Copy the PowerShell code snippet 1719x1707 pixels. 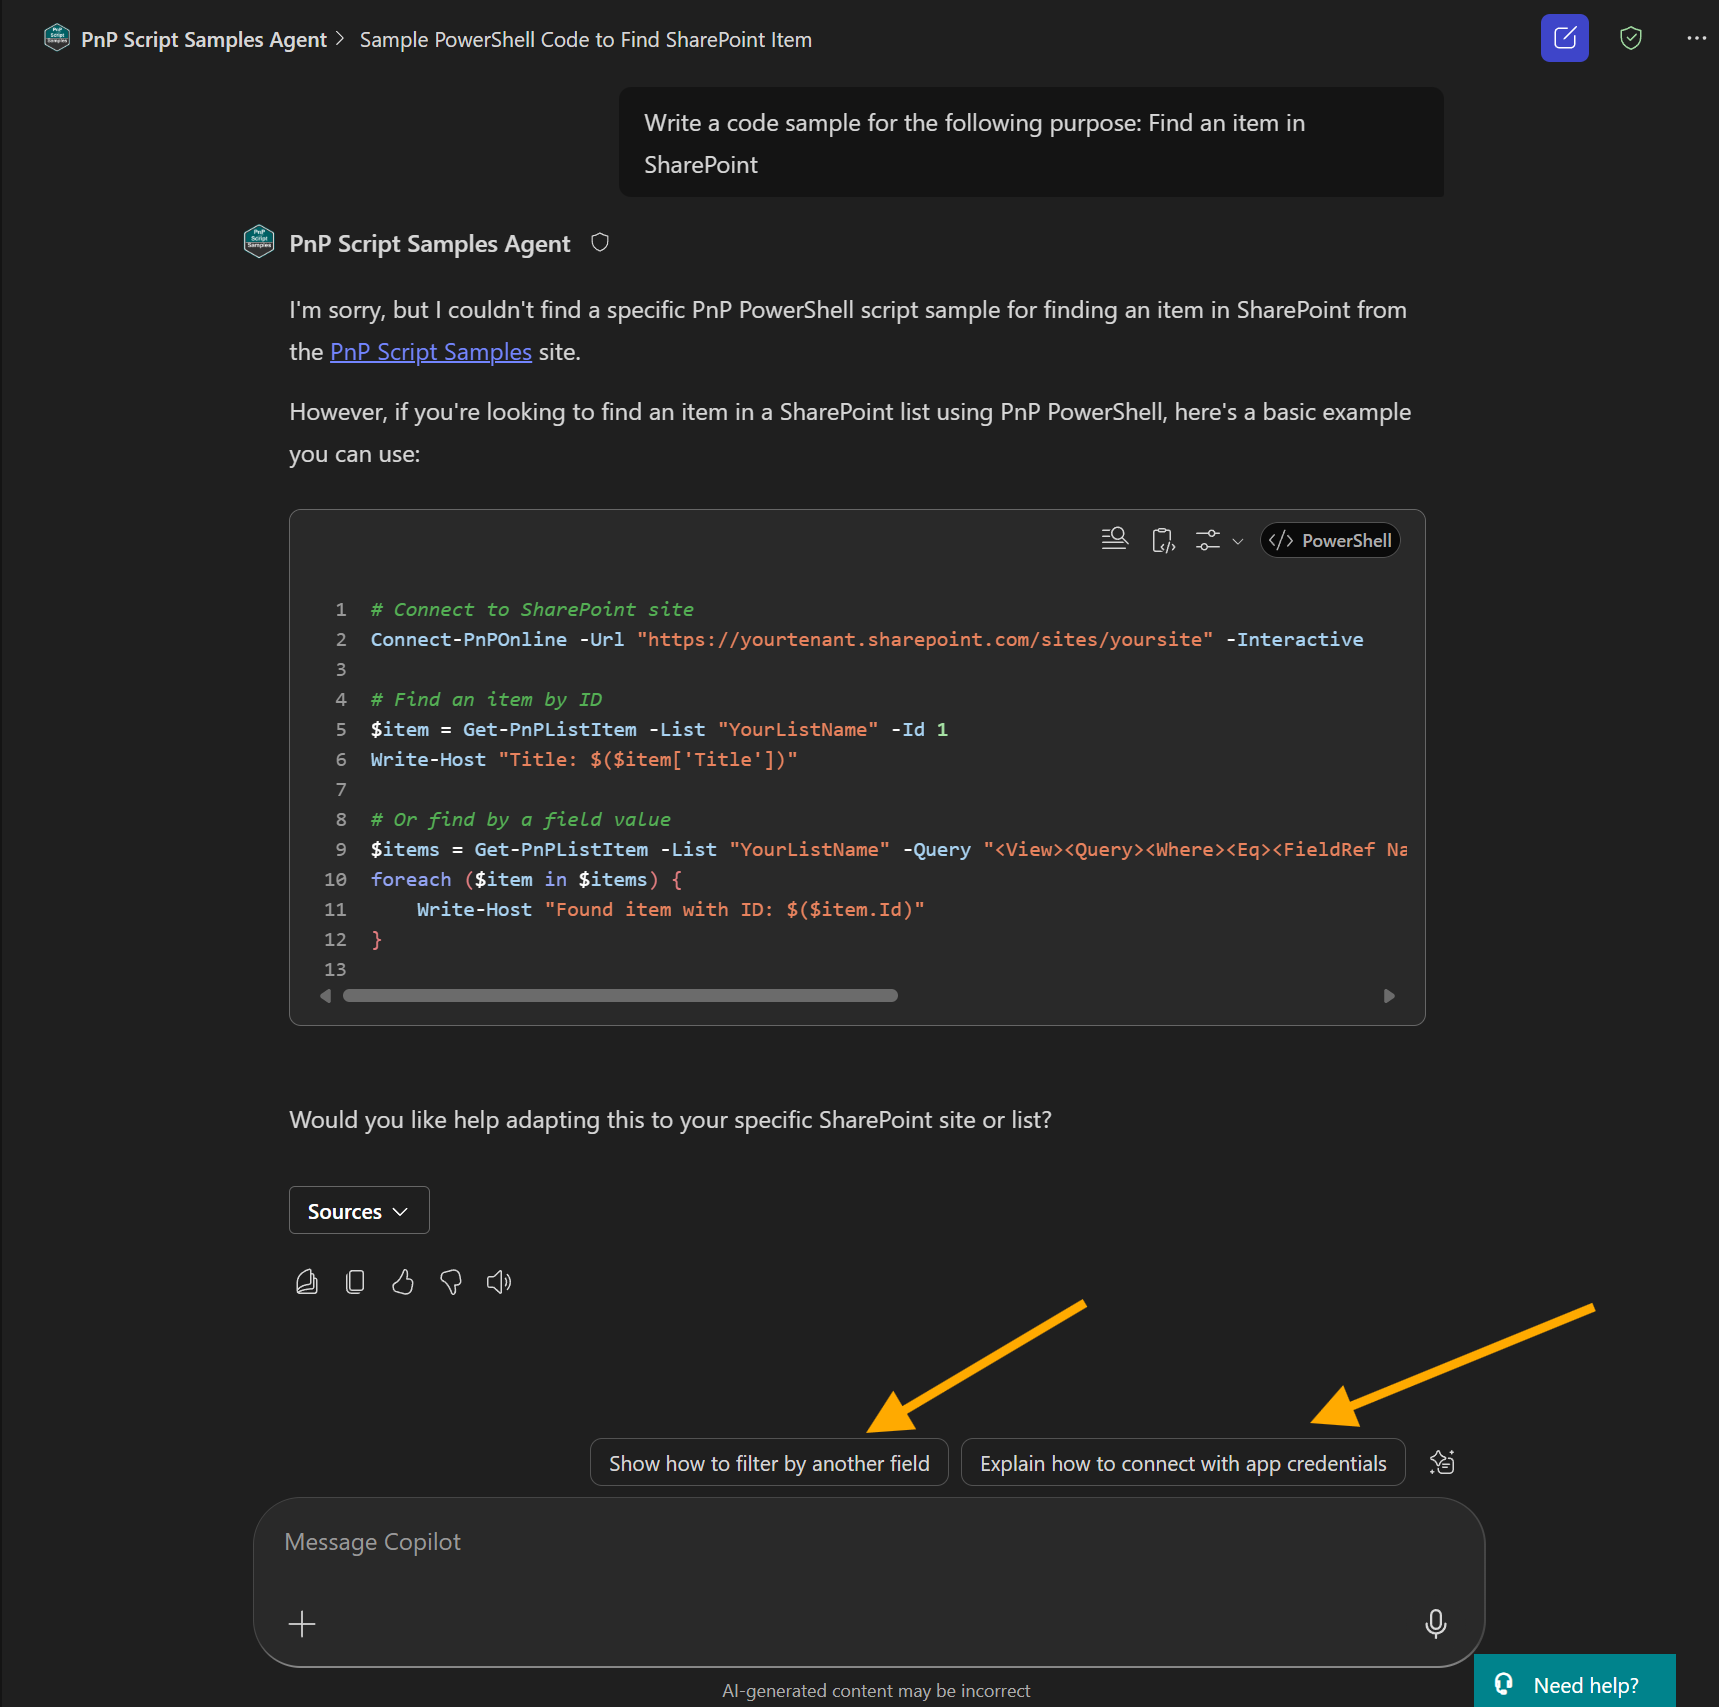point(1162,539)
